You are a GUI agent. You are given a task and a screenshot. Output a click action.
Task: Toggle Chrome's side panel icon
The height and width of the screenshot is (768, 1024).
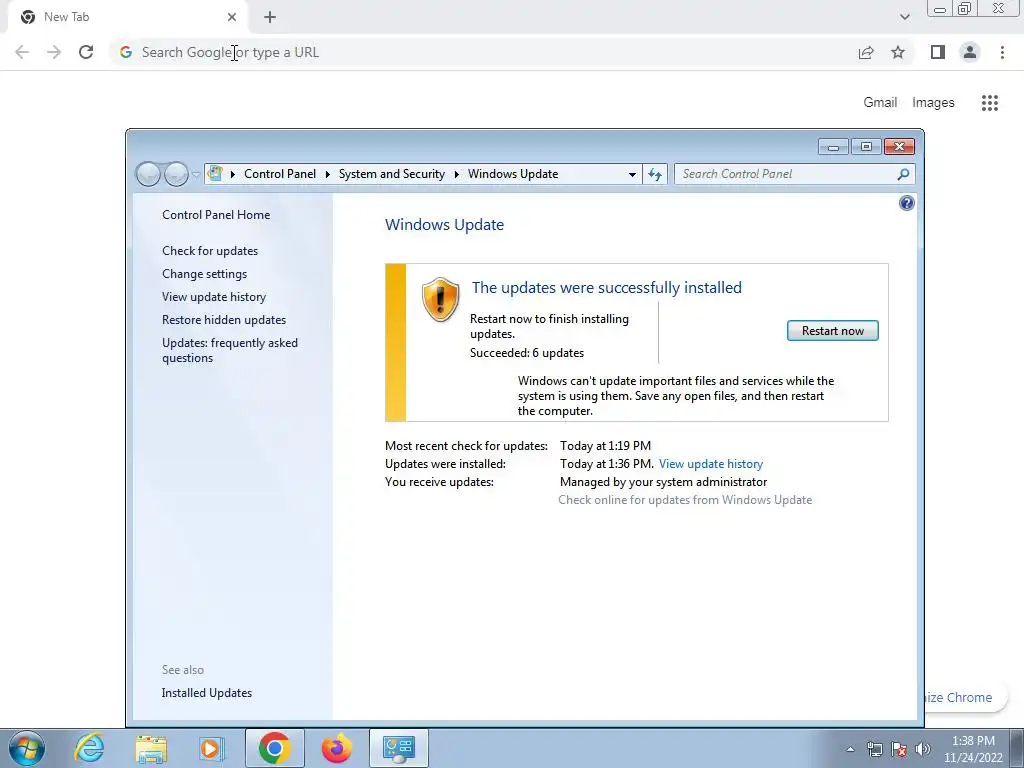tap(938, 52)
